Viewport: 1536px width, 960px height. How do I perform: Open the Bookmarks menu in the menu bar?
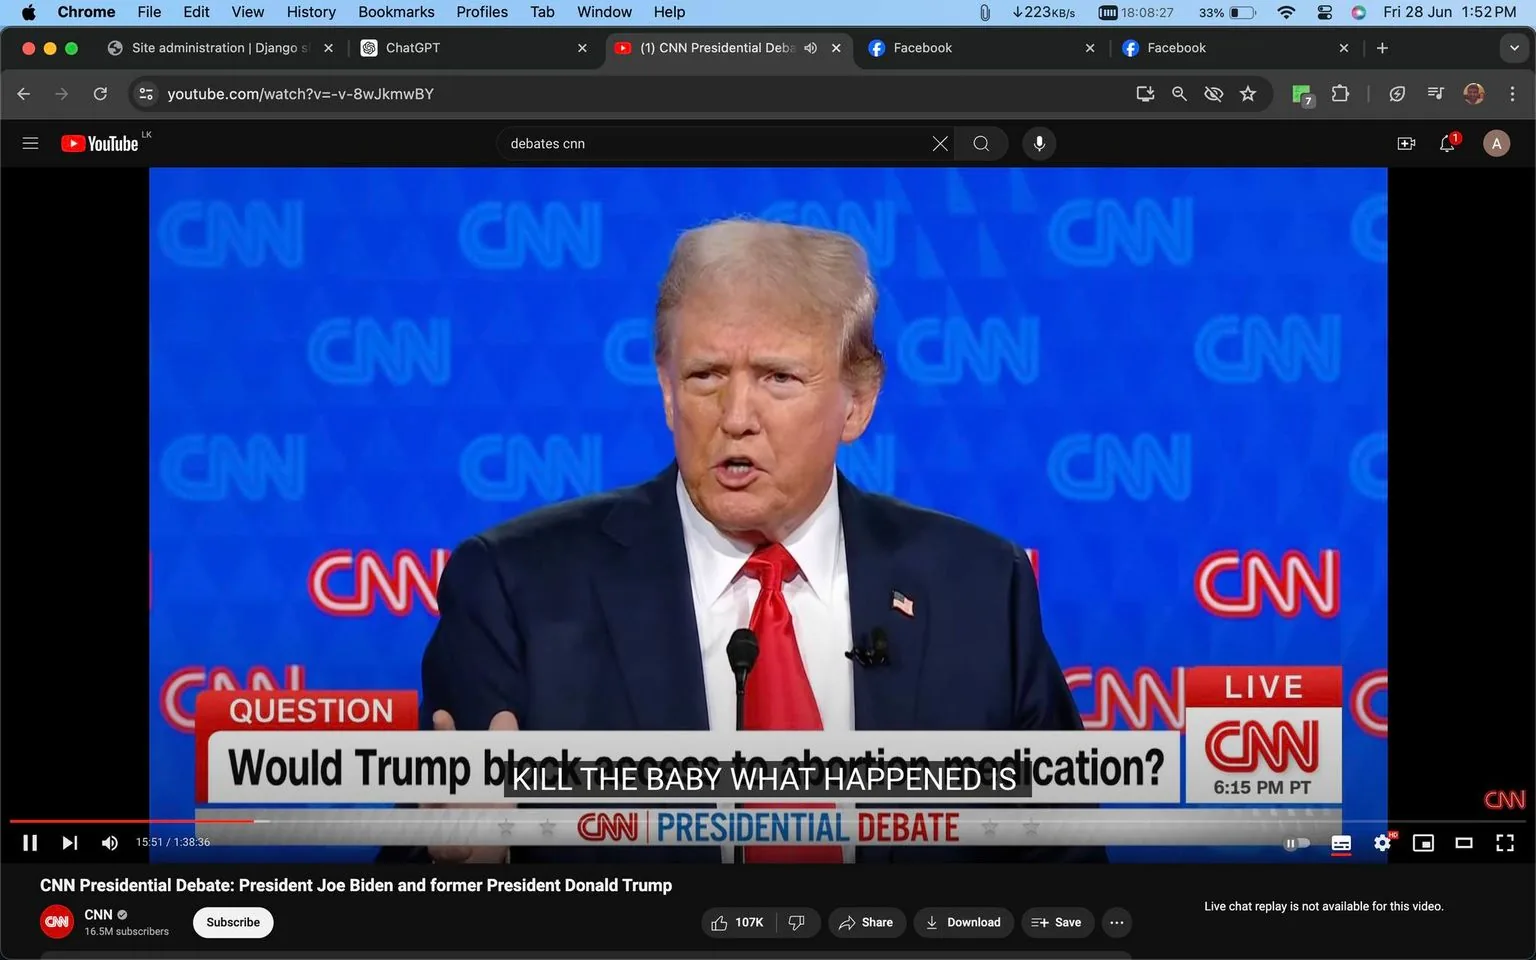396,12
